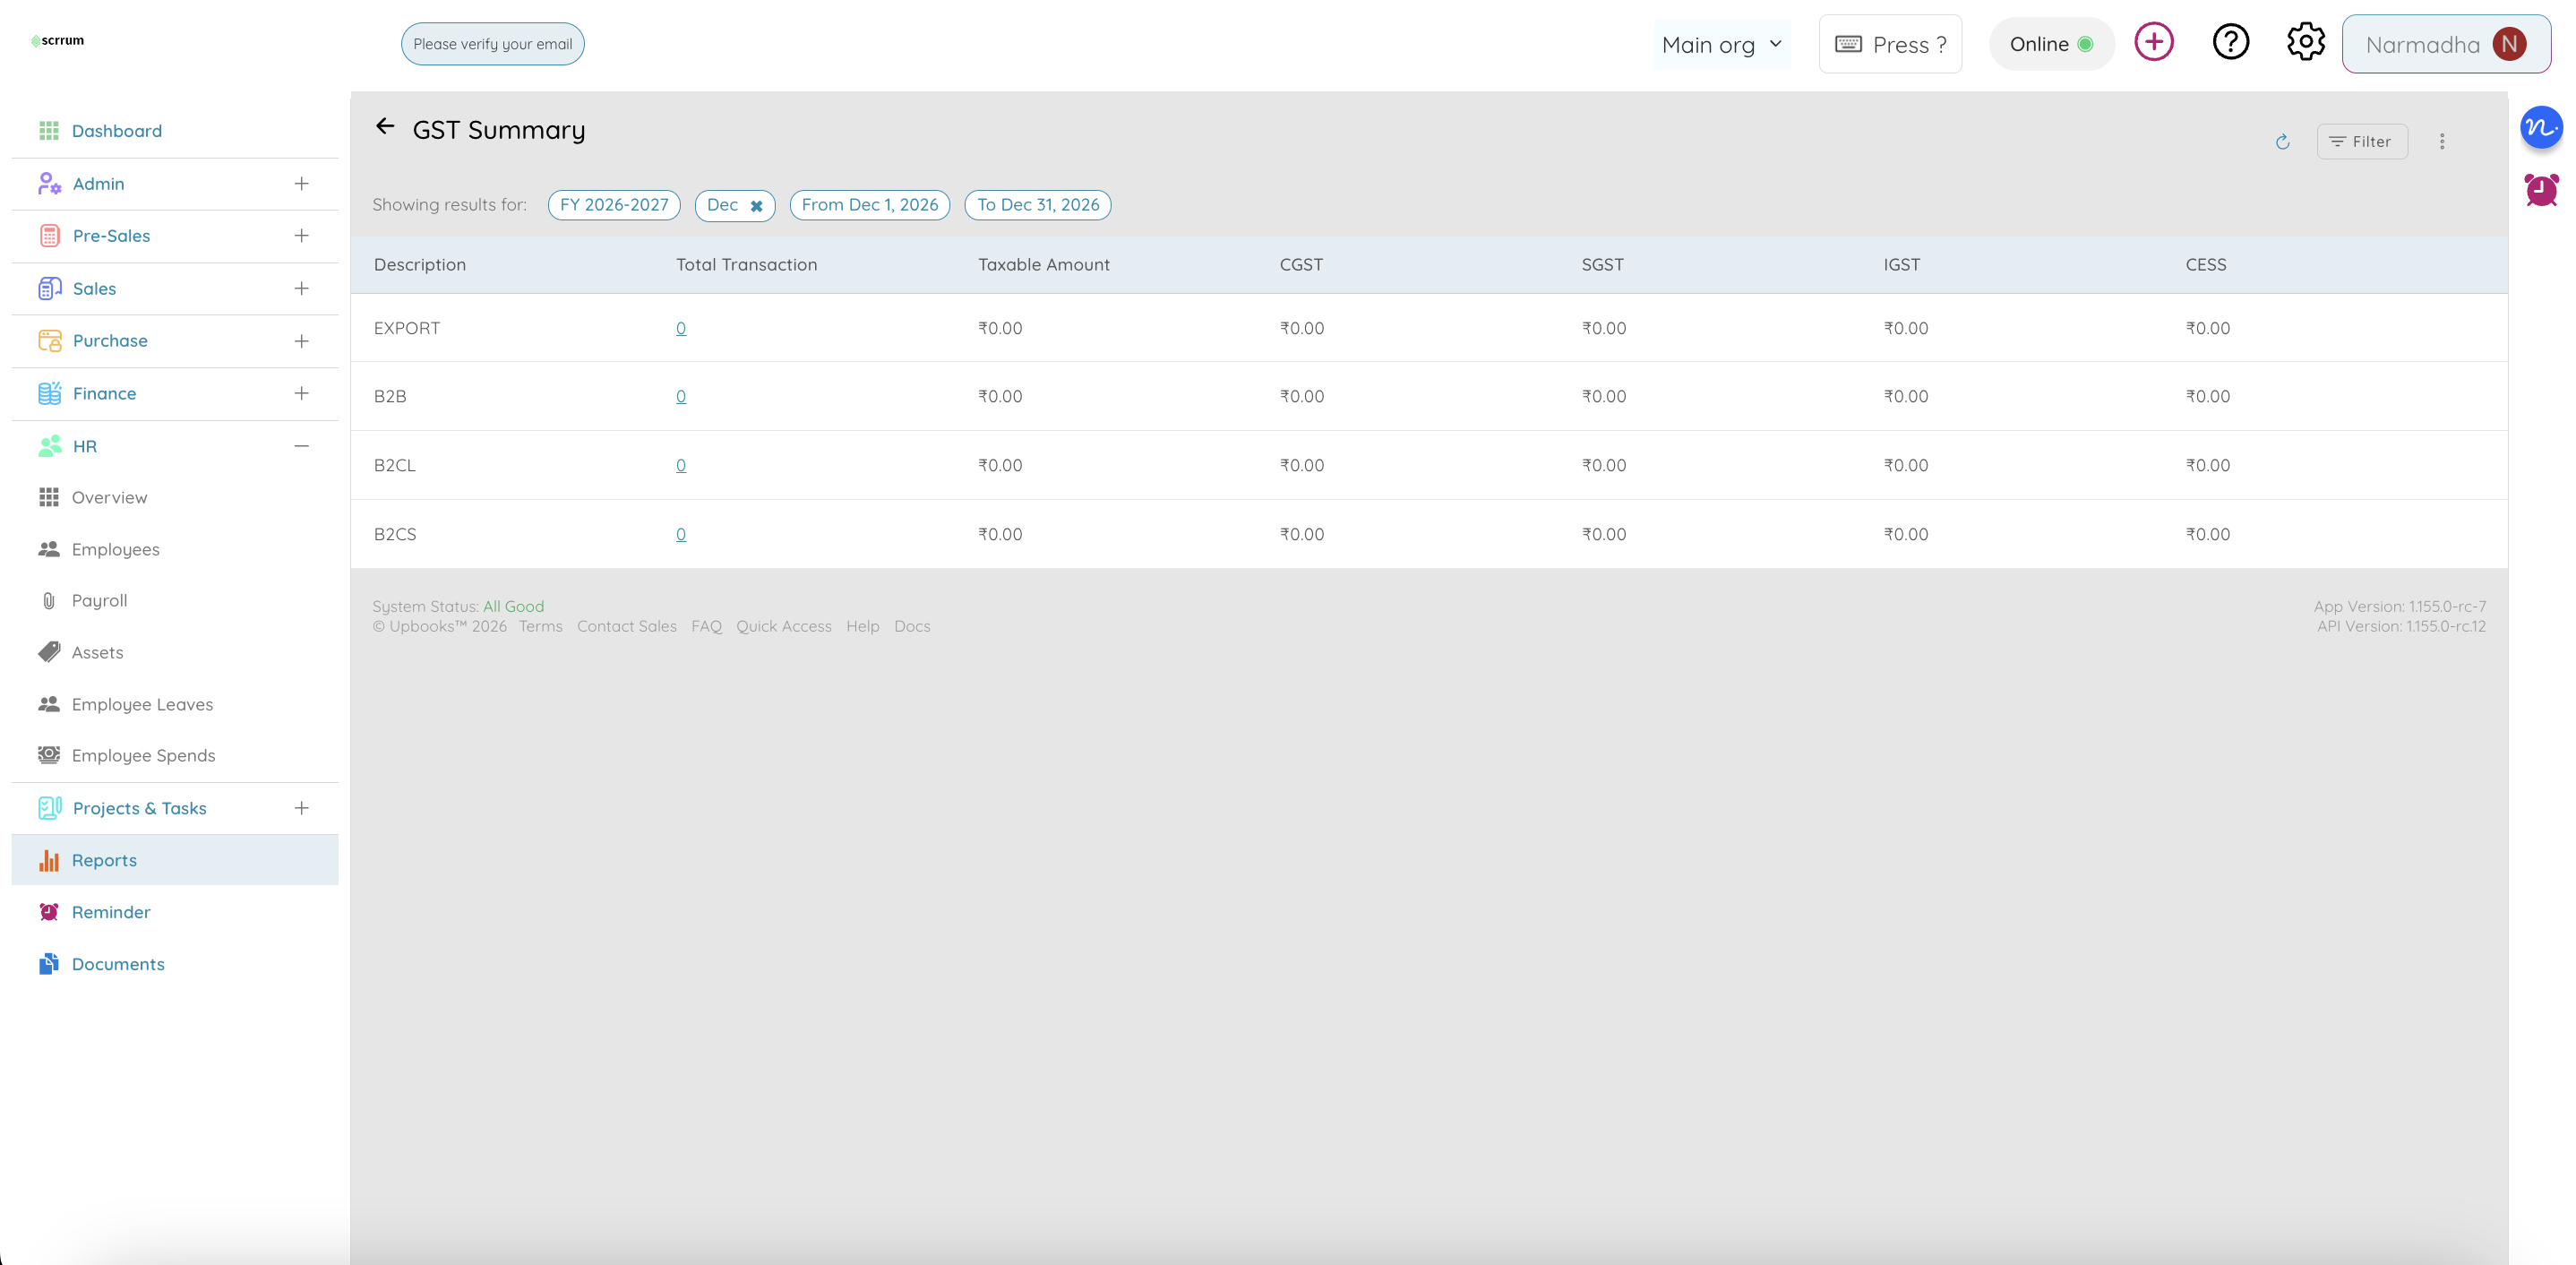2576x1265 pixels.
Task: Open the Narmadha user profile menu
Action: coord(2445,44)
